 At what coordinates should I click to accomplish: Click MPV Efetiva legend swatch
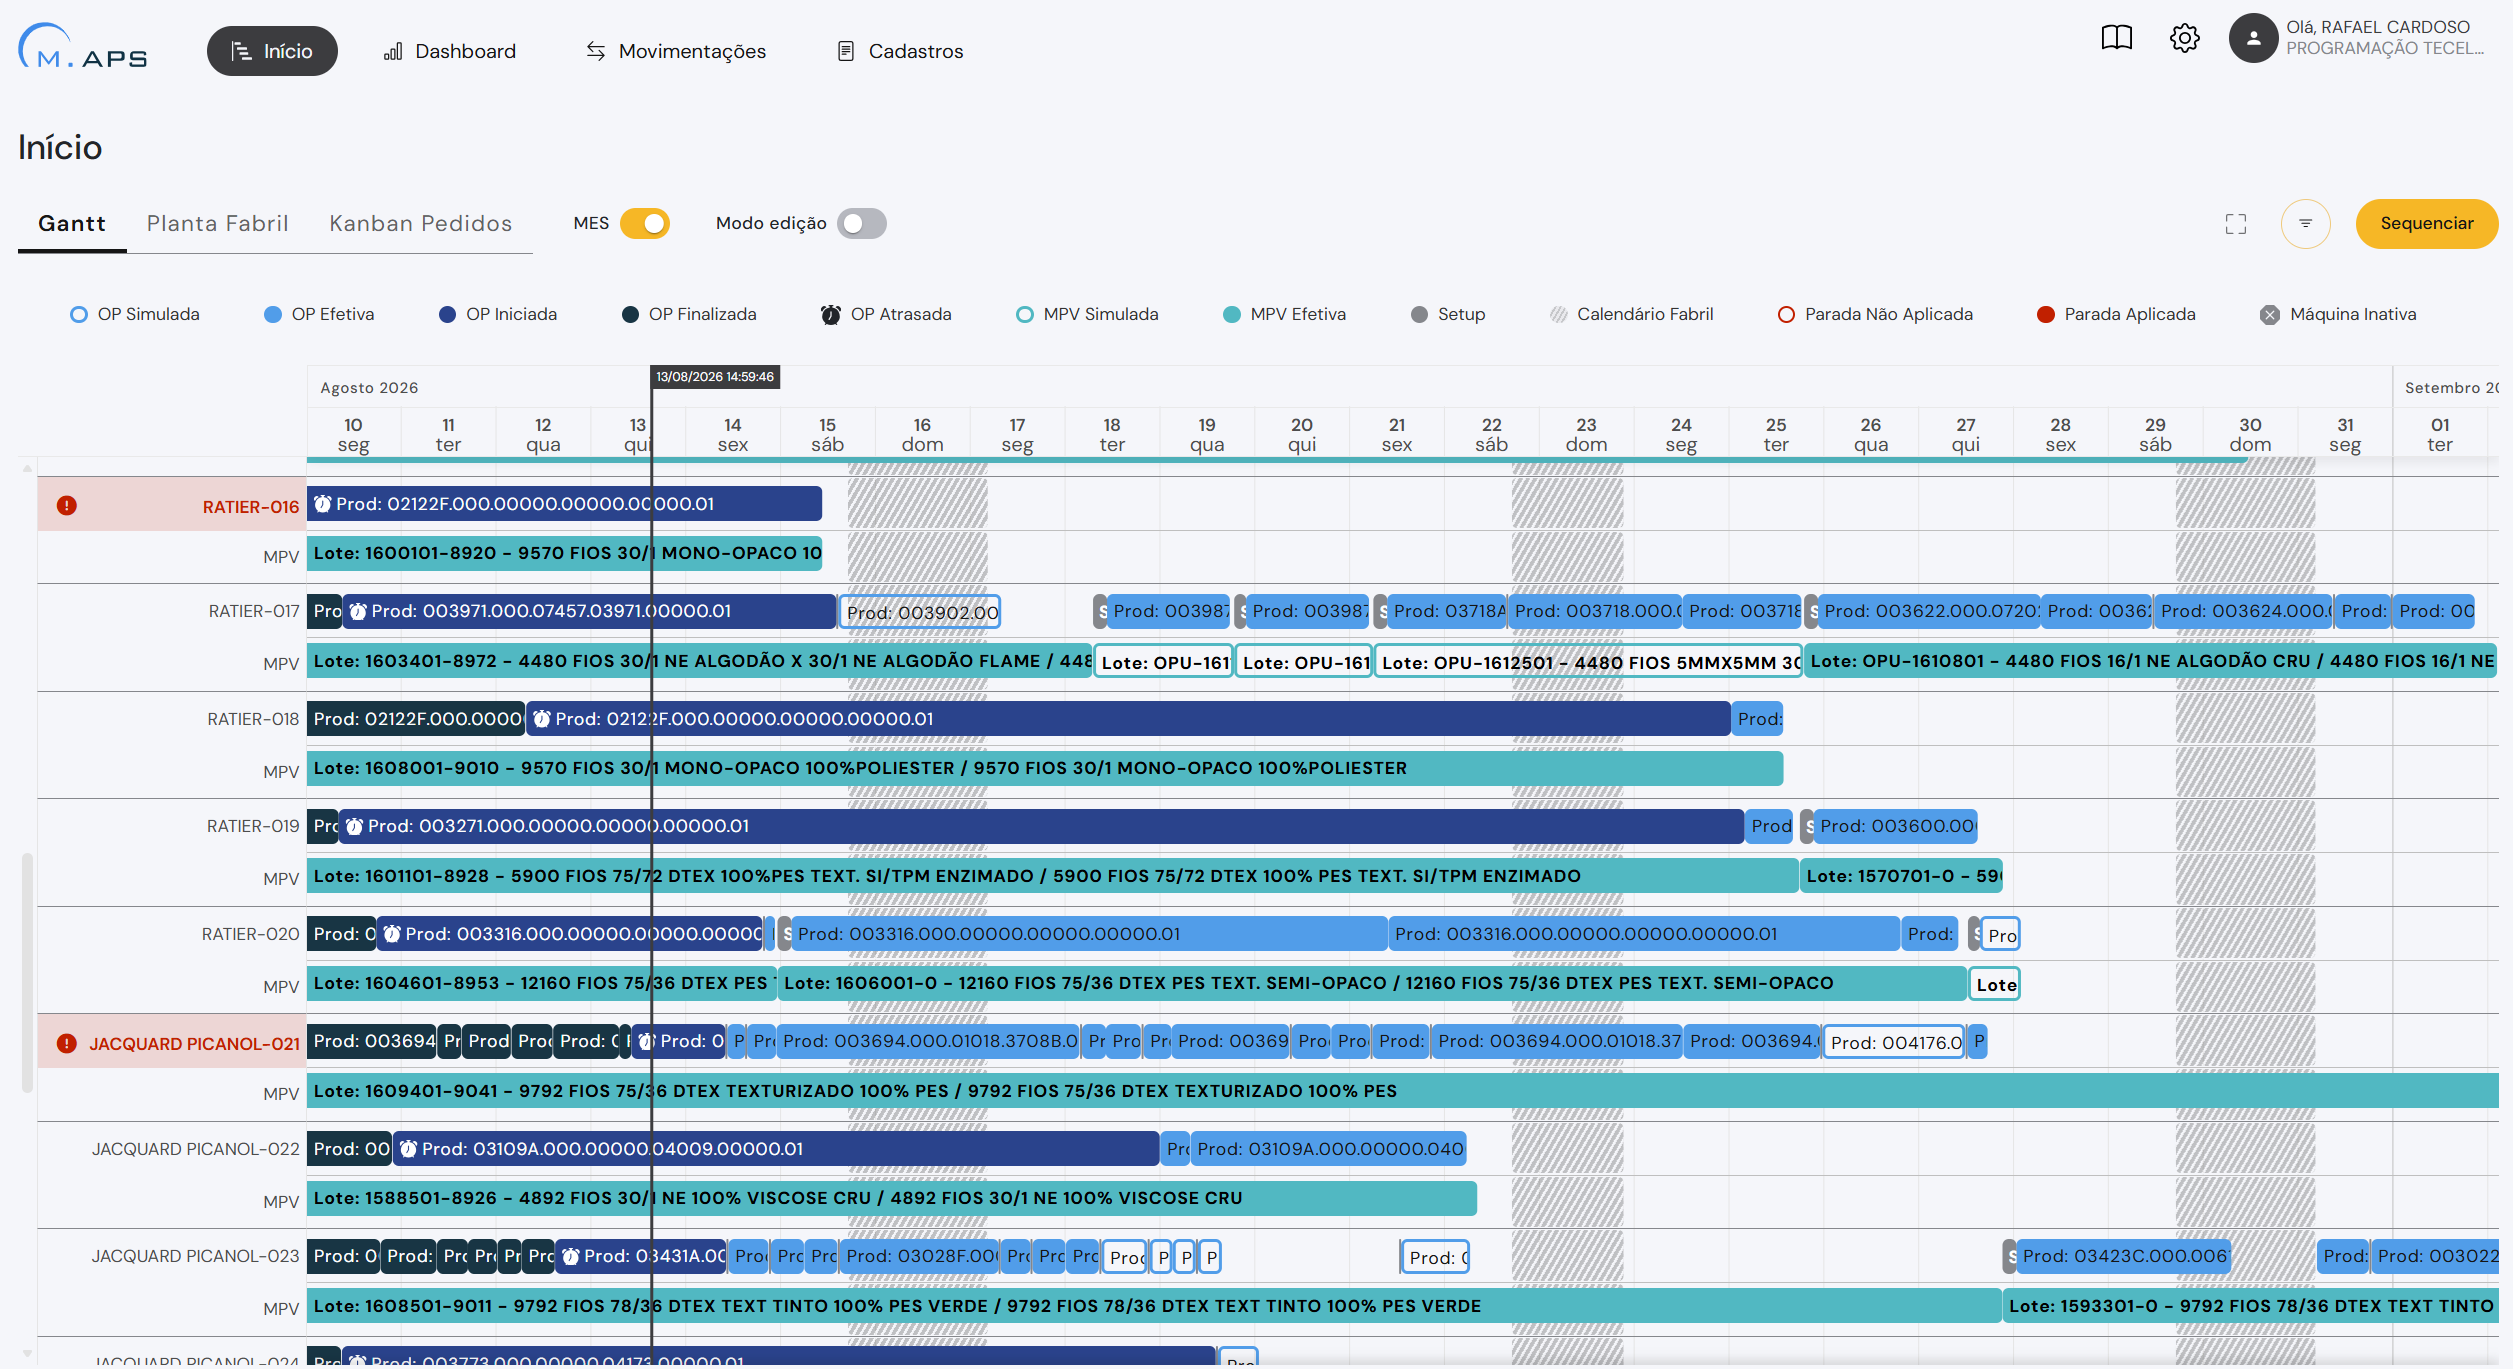pyautogui.click(x=1232, y=314)
